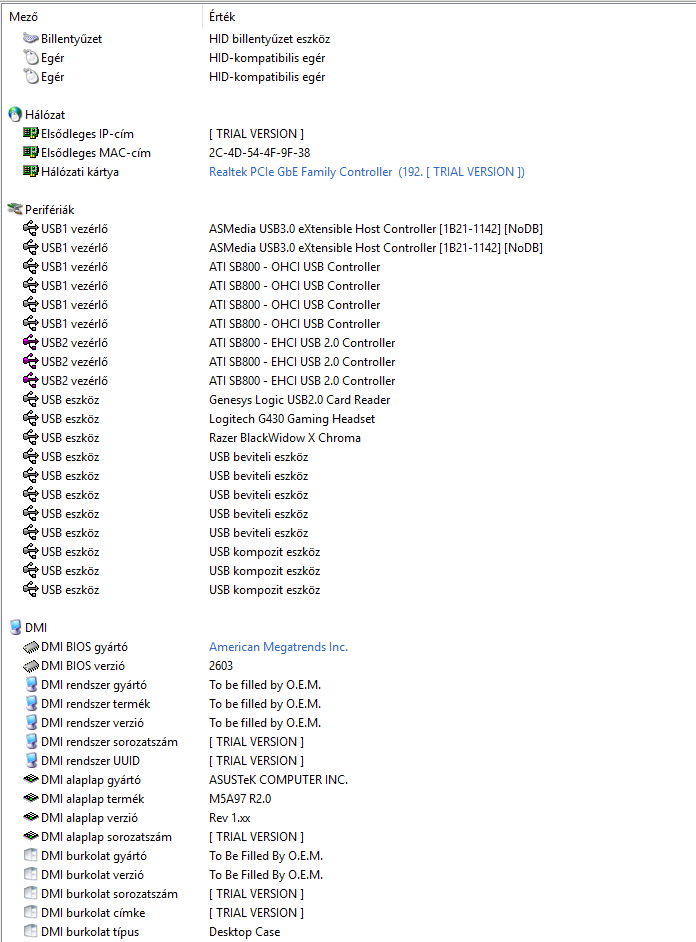The width and height of the screenshot is (696, 942).
Task: Select the DMI burkolat címke label
Action: point(93,913)
